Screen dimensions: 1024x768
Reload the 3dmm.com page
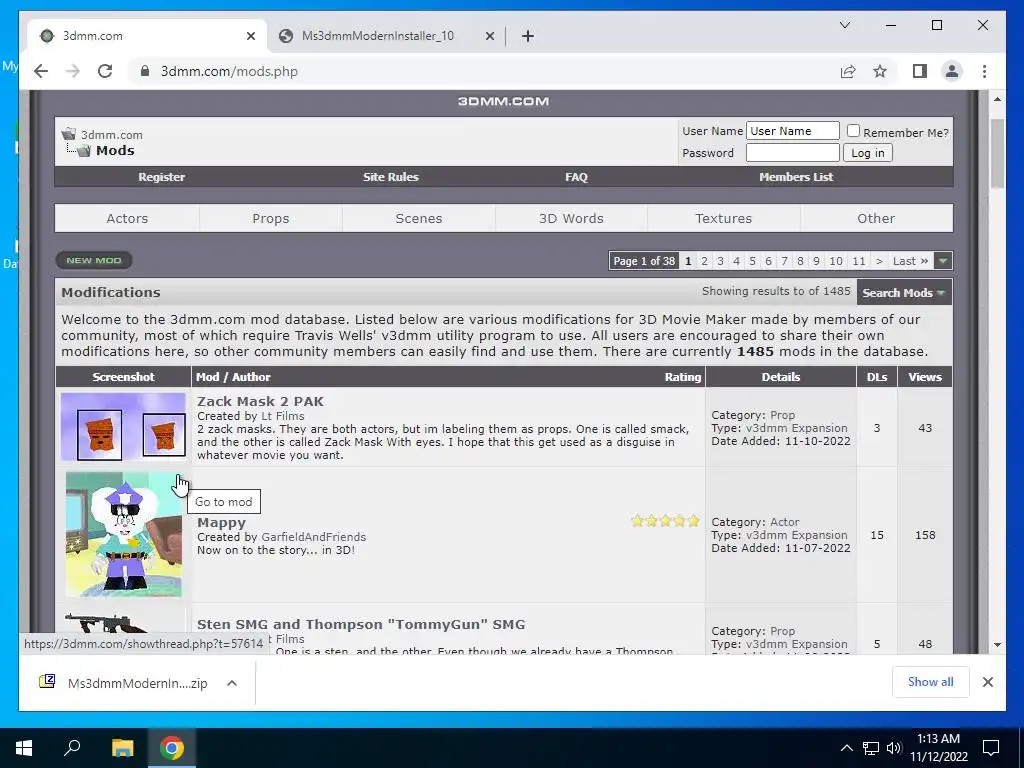[x=105, y=71]
